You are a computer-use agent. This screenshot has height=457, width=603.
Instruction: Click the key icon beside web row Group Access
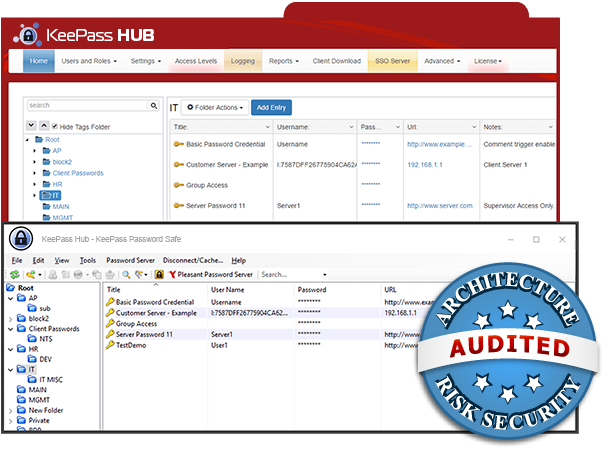point(178,185)
